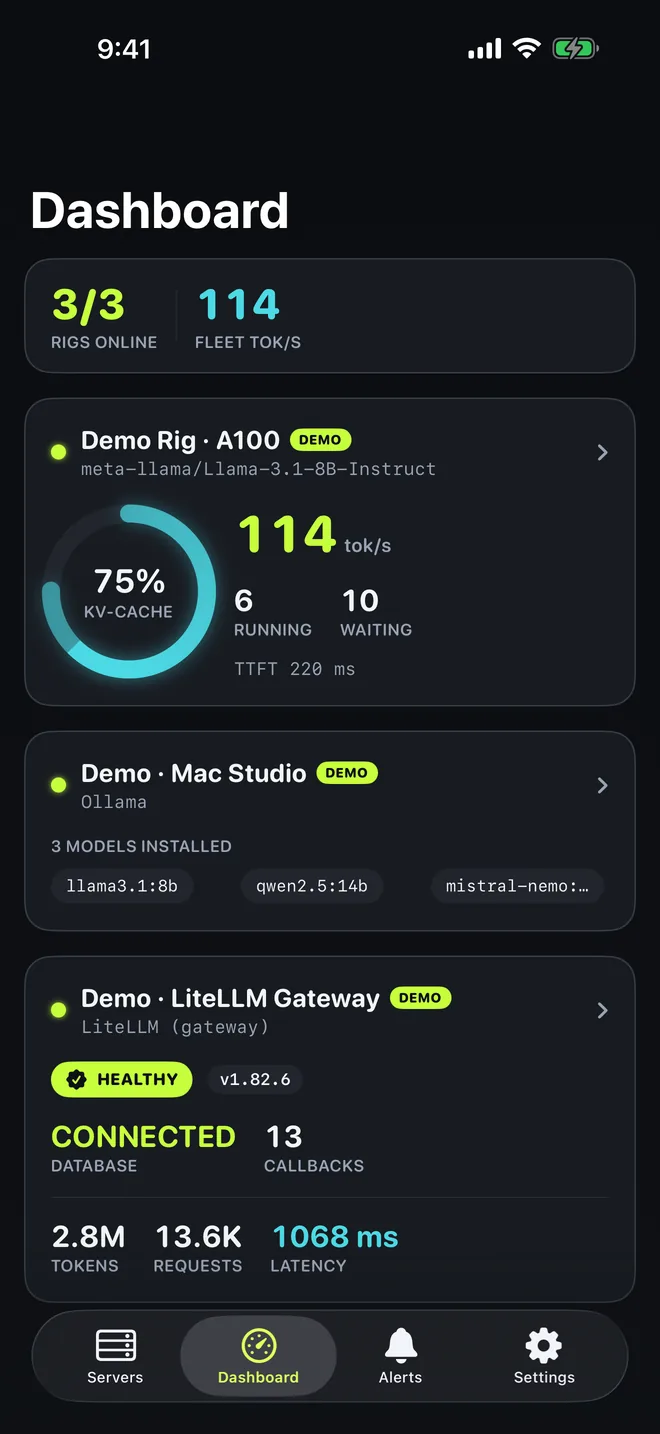Tap the LiteLLM (gateway) subtitle
Image resolution: width=660 pixels, height=1434 pixels.
pos(175,1027)
